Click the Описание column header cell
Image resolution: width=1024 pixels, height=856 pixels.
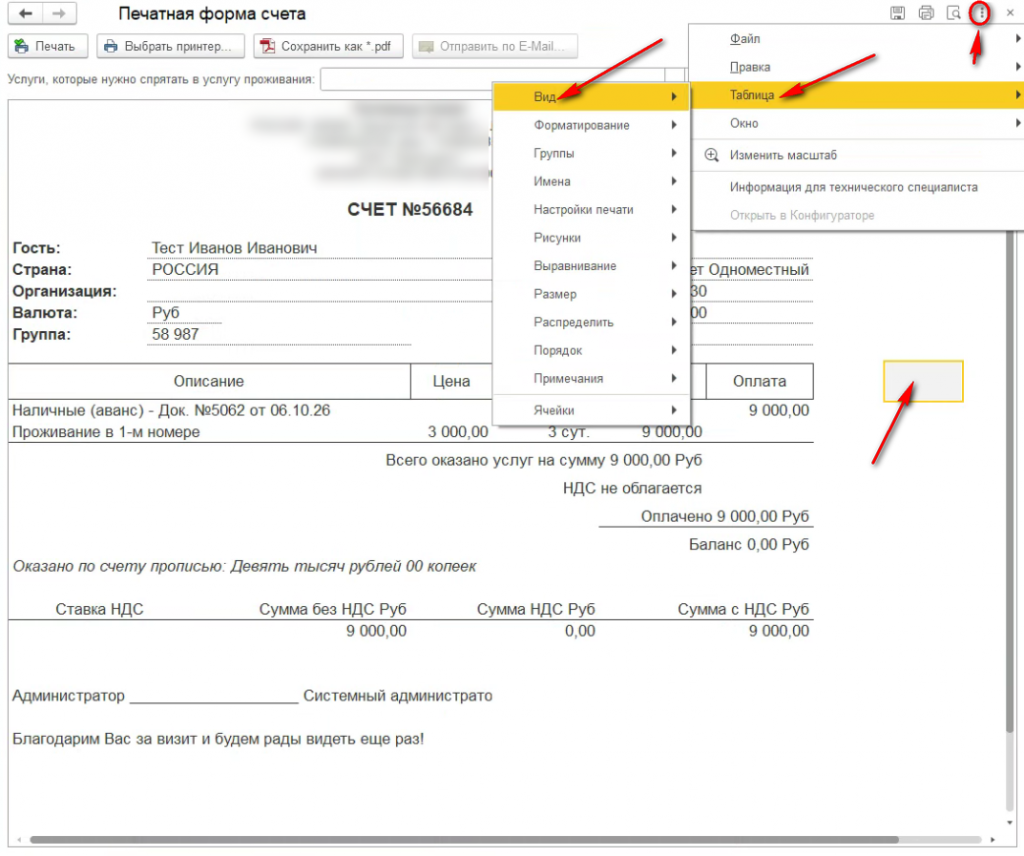point(209,381)
